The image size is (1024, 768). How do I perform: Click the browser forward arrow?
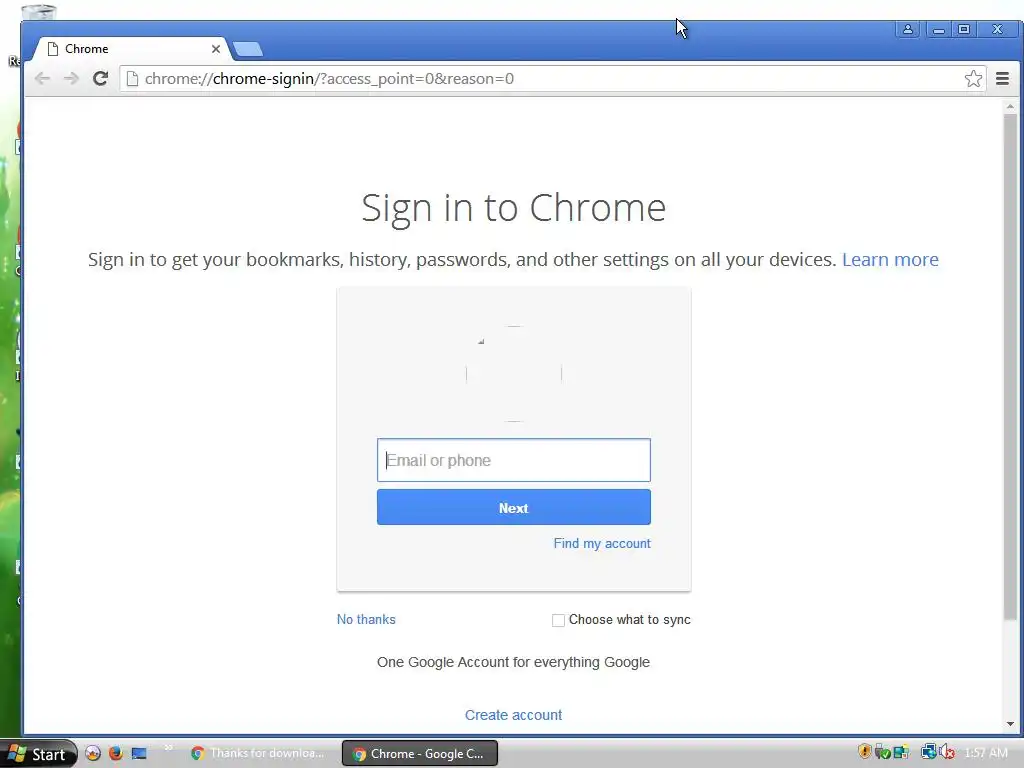point(71,78)
